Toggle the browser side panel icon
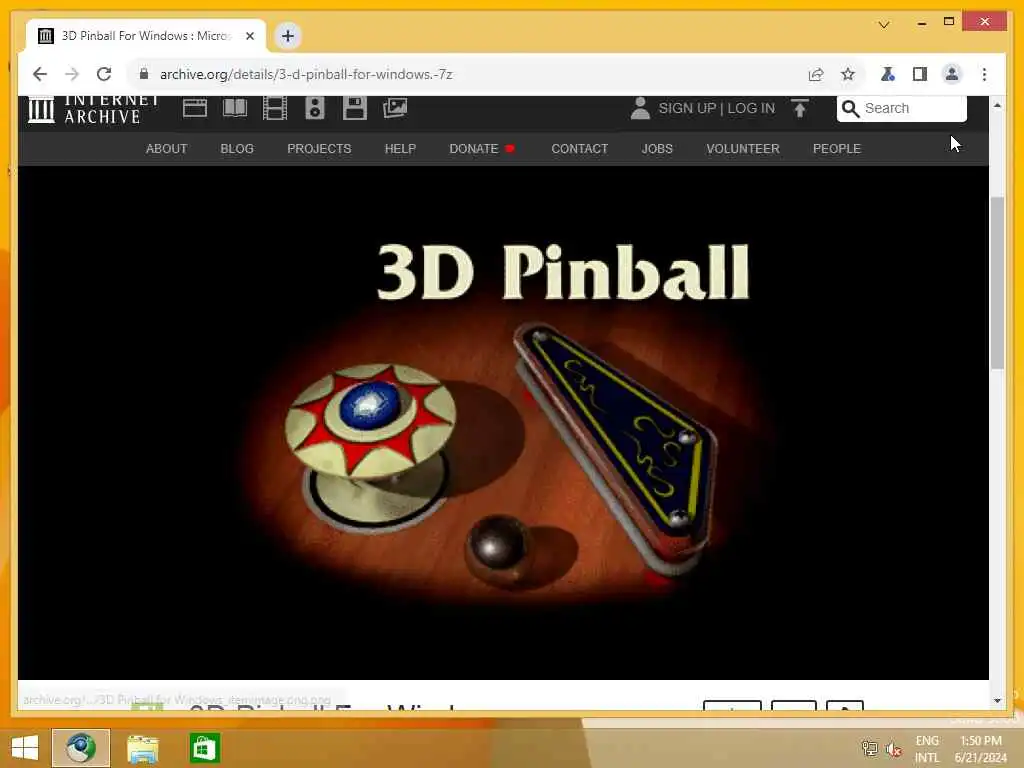1024x768 pixels. pyautogui.click(x=920, y=74)
